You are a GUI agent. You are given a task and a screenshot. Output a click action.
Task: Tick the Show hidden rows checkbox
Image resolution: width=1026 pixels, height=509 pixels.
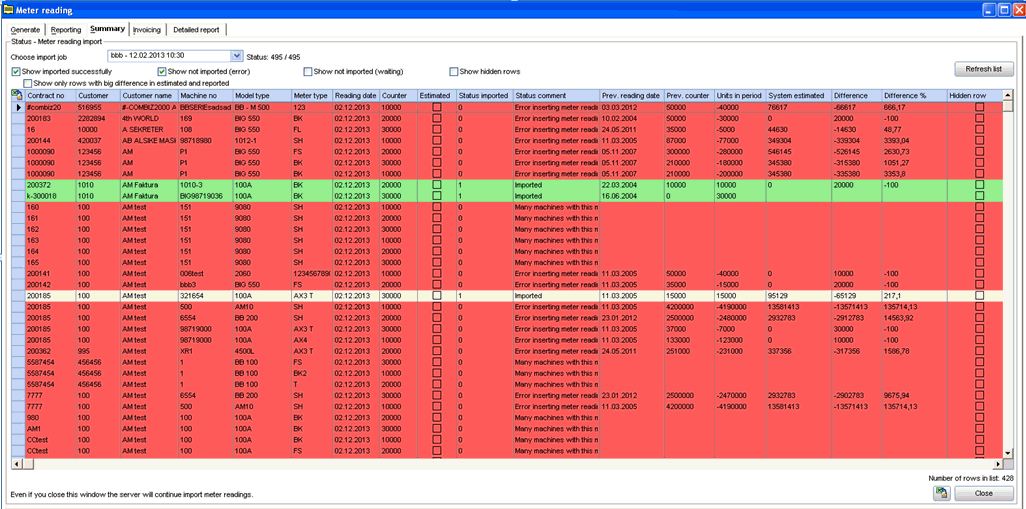[454, 72]
